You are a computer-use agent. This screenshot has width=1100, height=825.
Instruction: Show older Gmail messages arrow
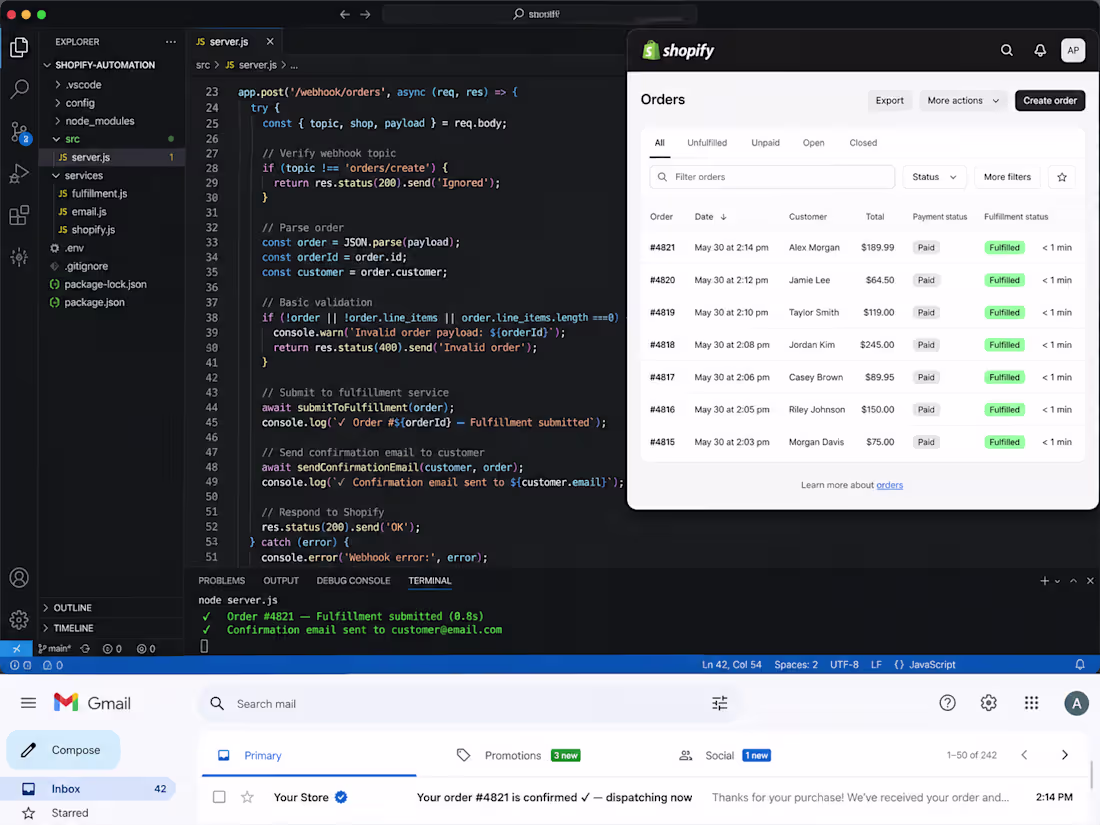[x=1065, y=755]
